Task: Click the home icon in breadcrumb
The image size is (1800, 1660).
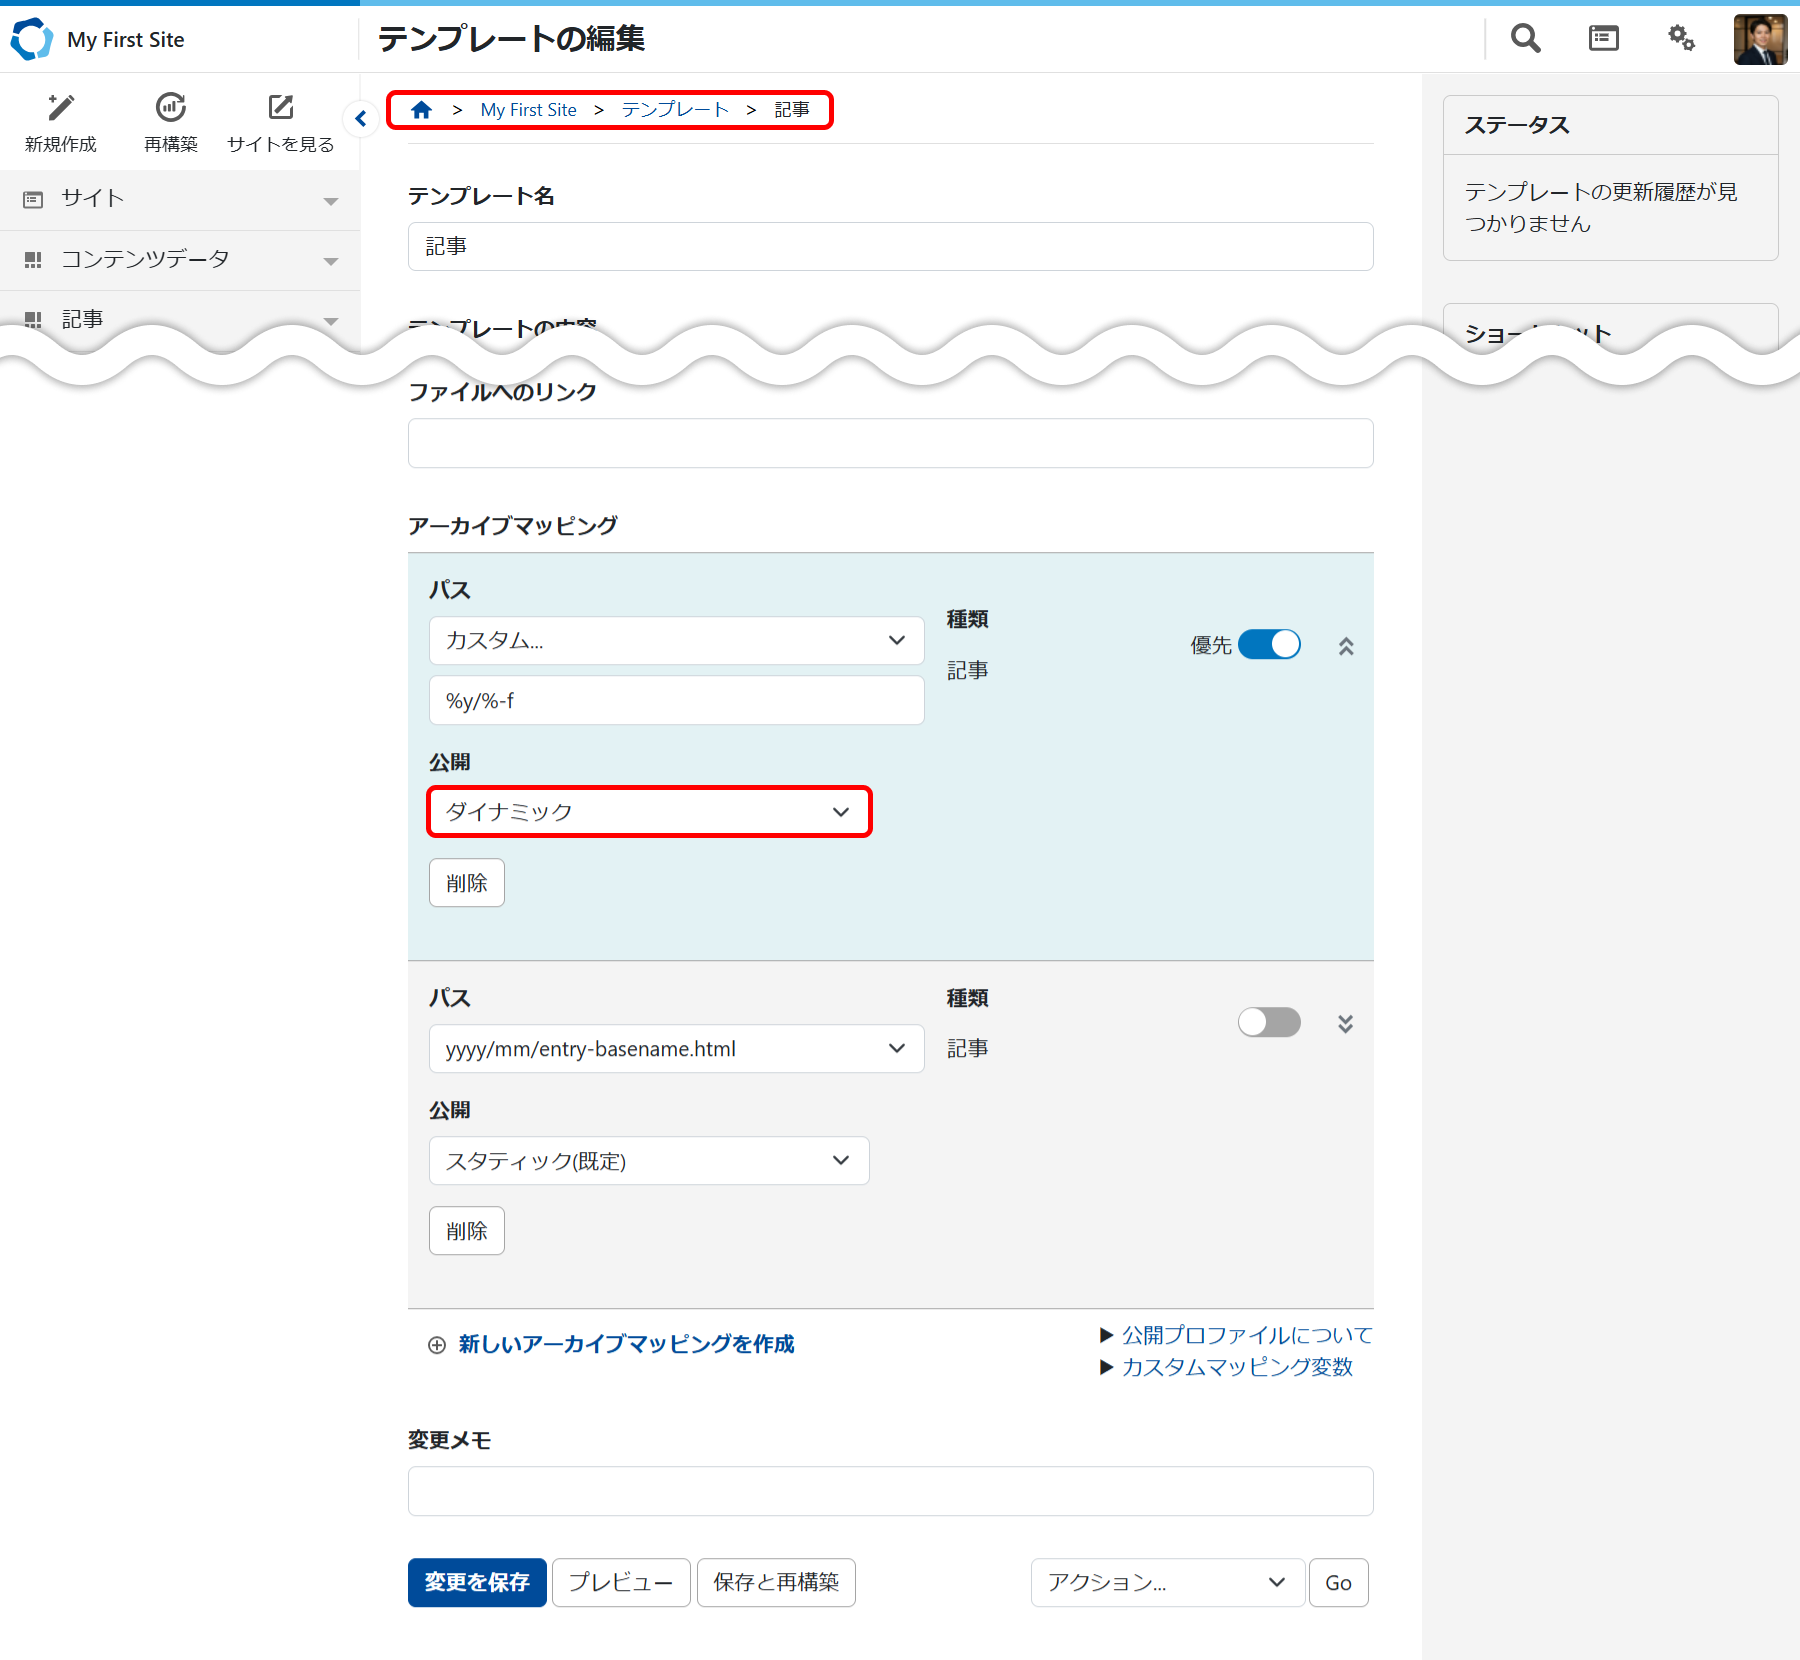Action: tap(422, 110)
